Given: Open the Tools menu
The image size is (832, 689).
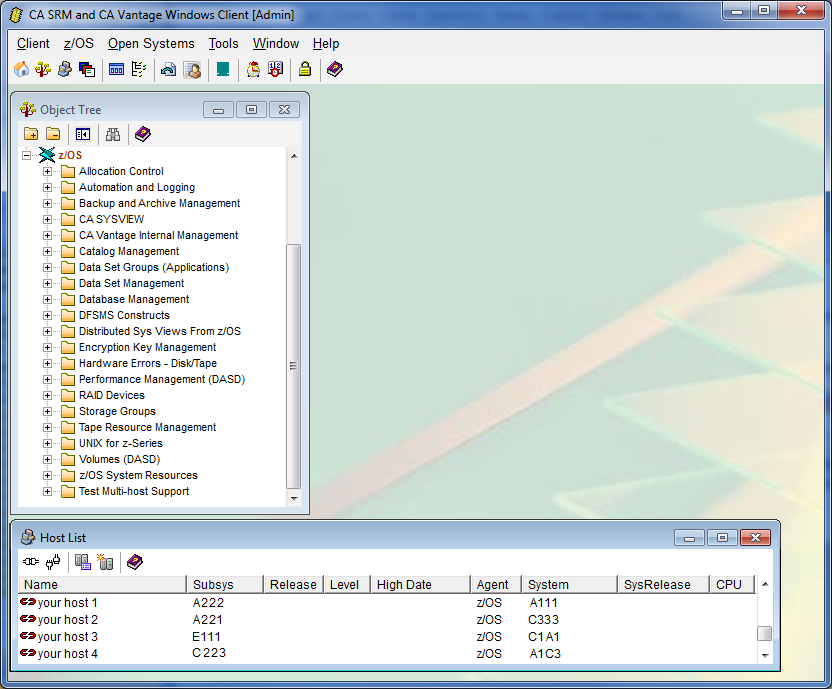Looking at the screenshot, I should click(223, 44).
